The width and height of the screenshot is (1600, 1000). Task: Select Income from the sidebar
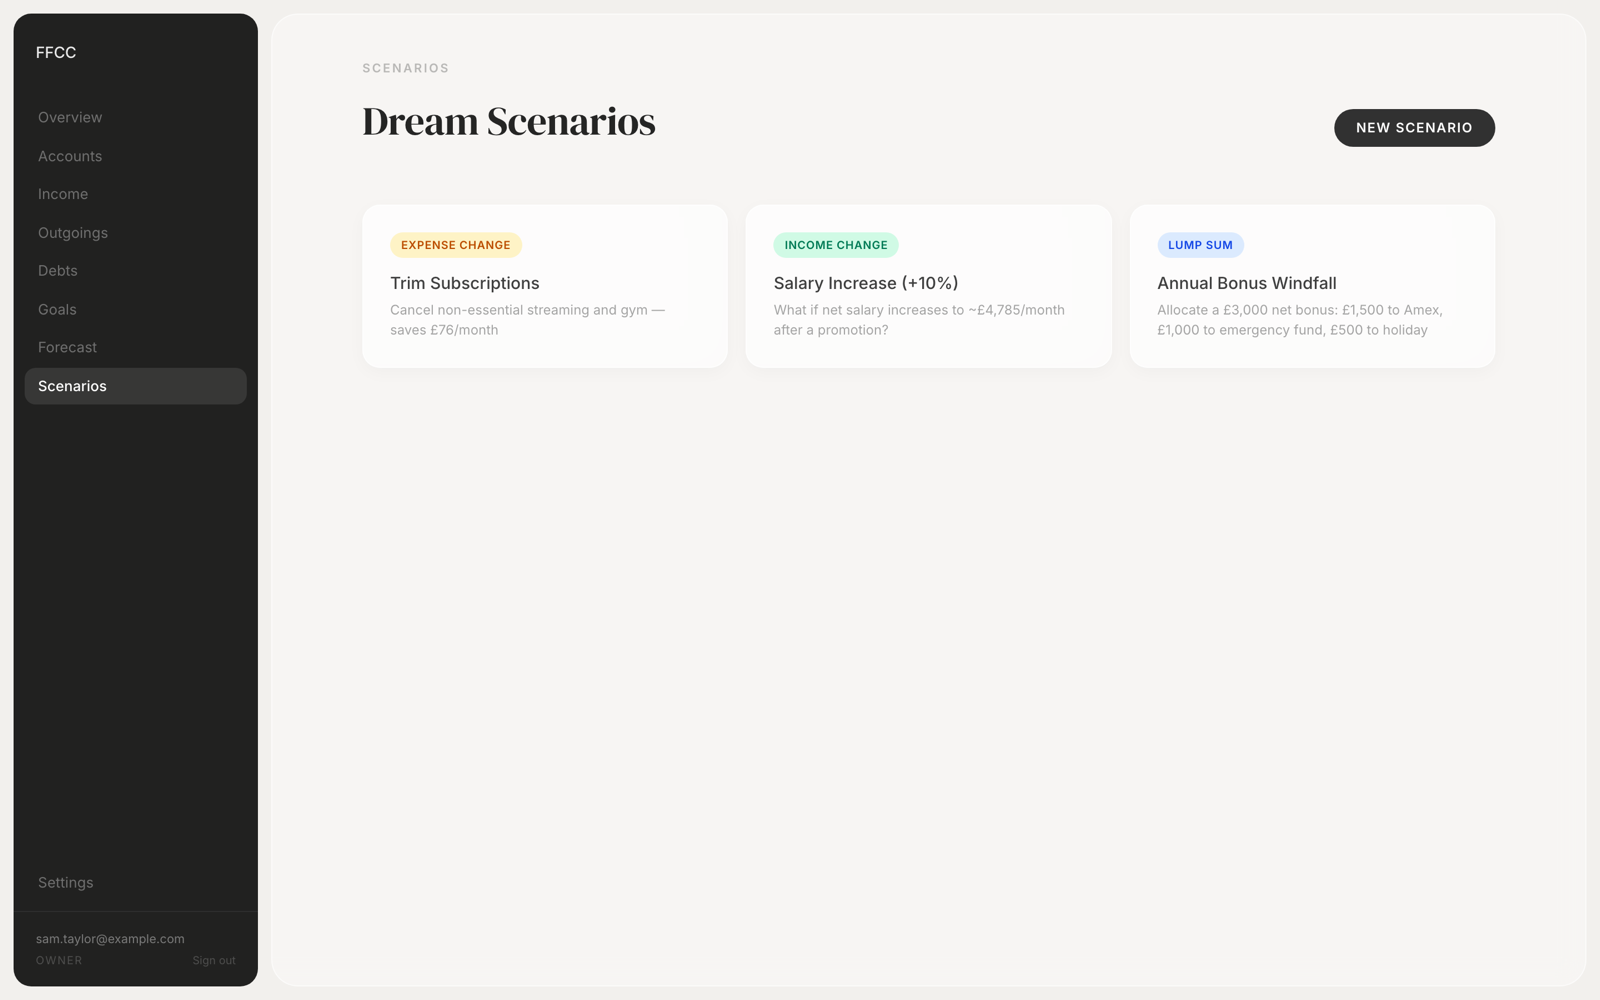(135, 194)
